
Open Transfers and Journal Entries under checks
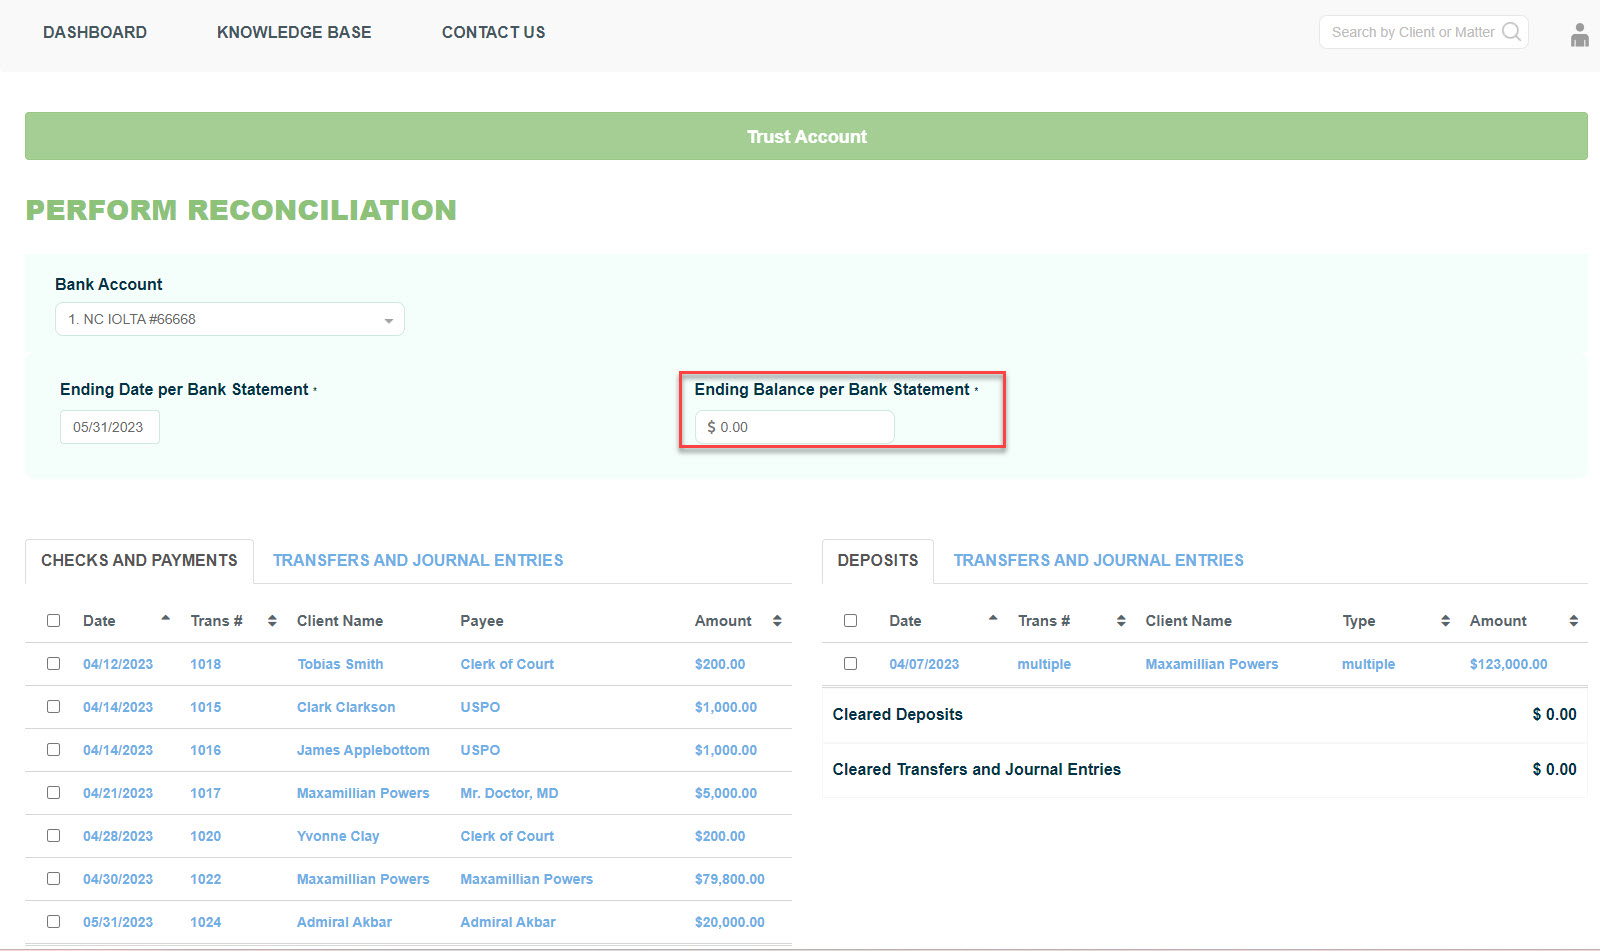418,560
